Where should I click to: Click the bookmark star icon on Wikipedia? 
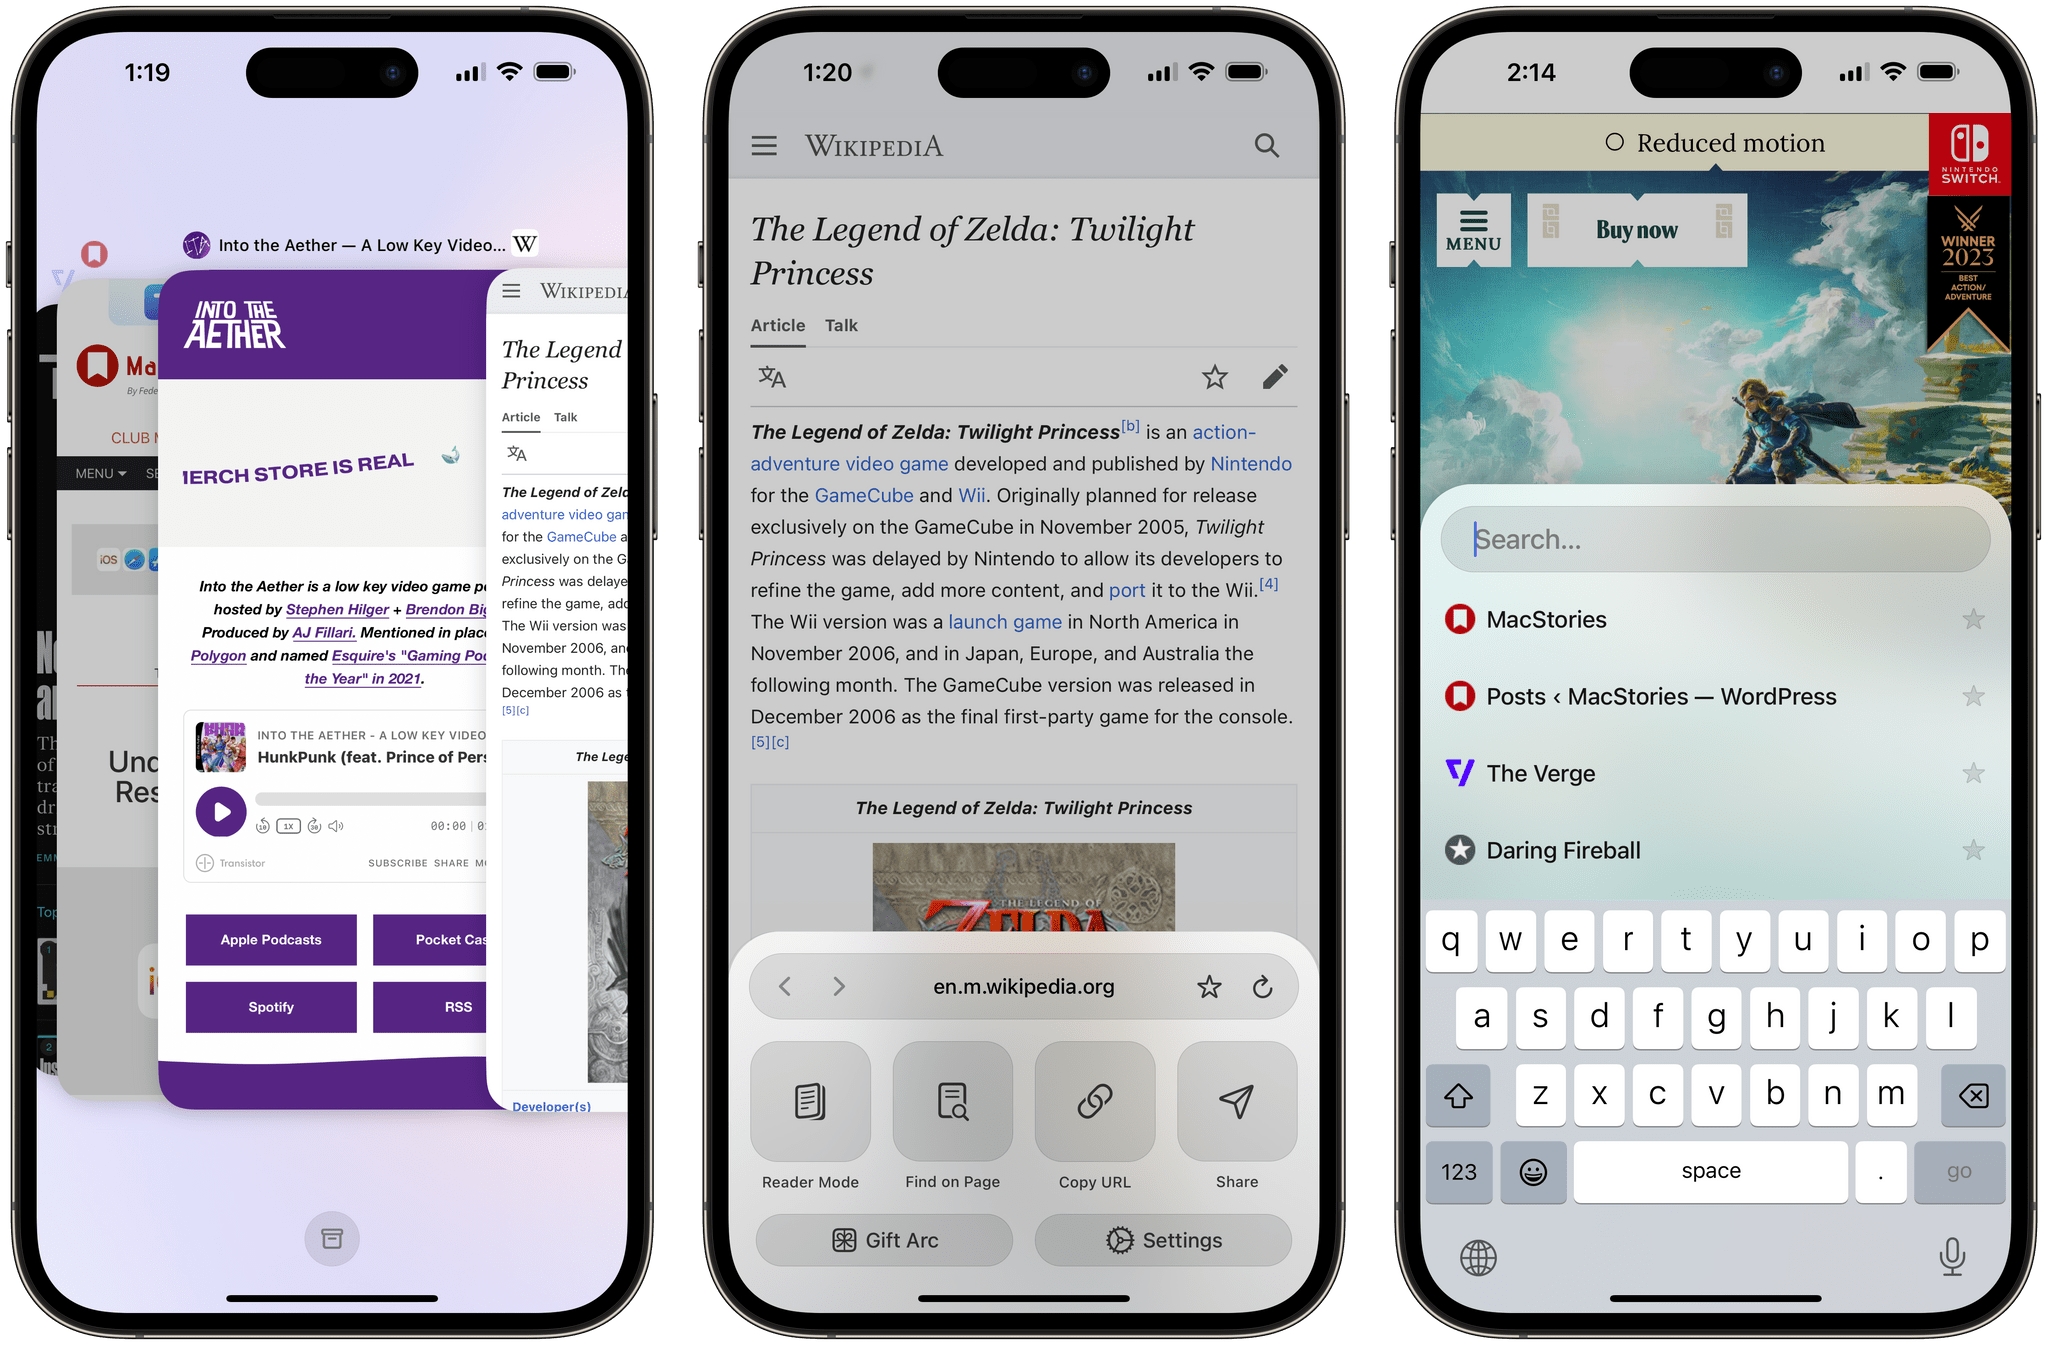pyautogui.click(x=1215, y=375)
